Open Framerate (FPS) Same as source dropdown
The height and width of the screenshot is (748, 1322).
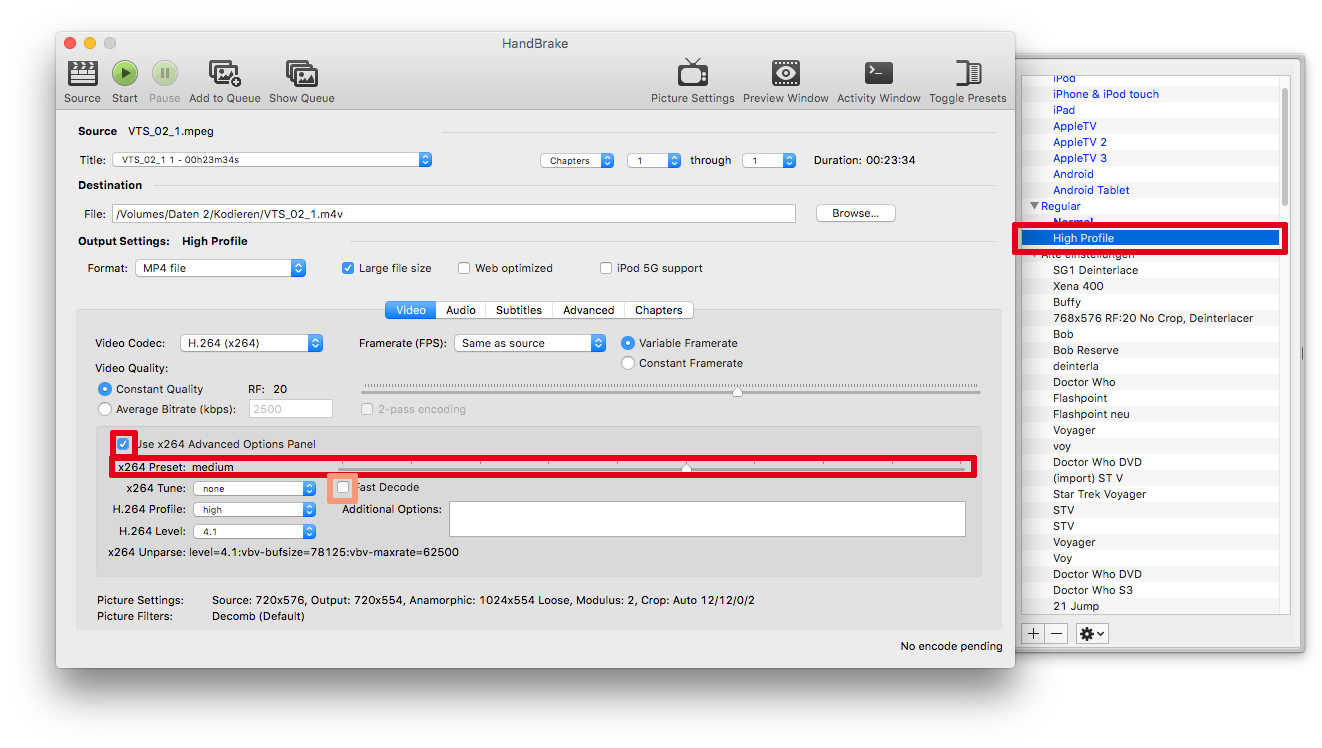pos(530,343)
